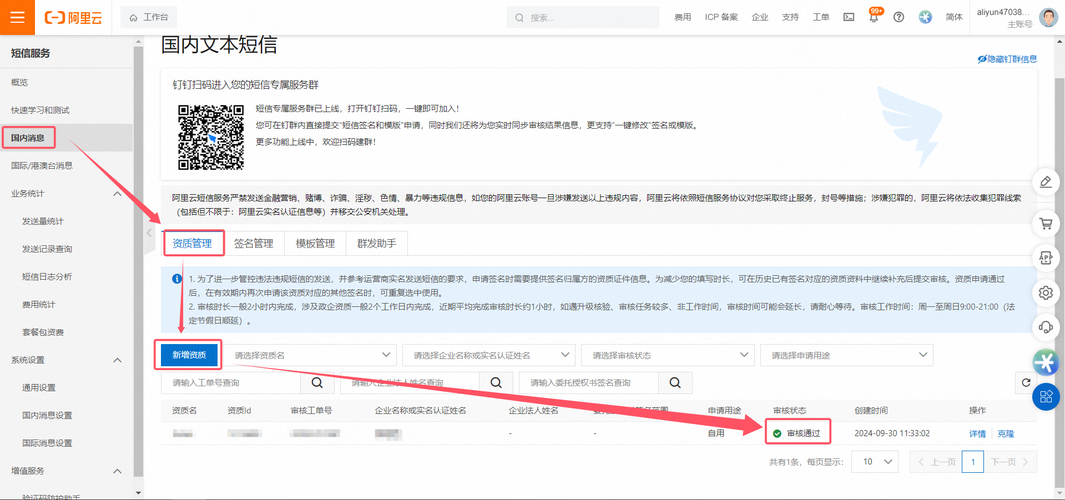Open the user avatar account menu
Image resolution: width=1065 pixels, height=500 pixels.
pyautogui.click(x=1047, y=18)
